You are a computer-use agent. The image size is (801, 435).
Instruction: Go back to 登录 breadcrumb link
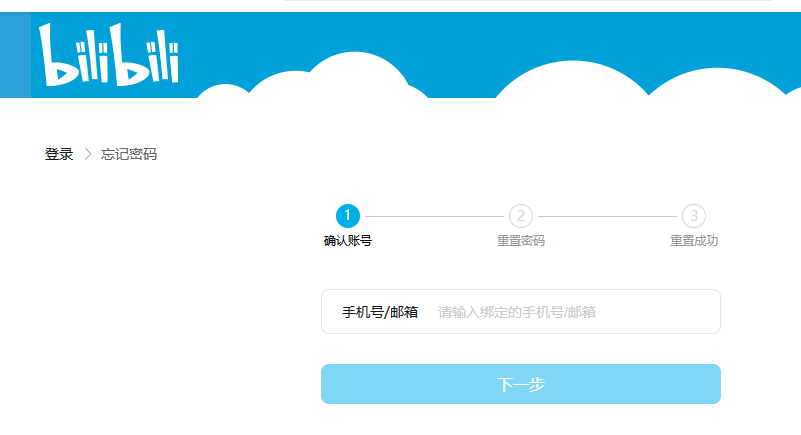tap(59, 154)
